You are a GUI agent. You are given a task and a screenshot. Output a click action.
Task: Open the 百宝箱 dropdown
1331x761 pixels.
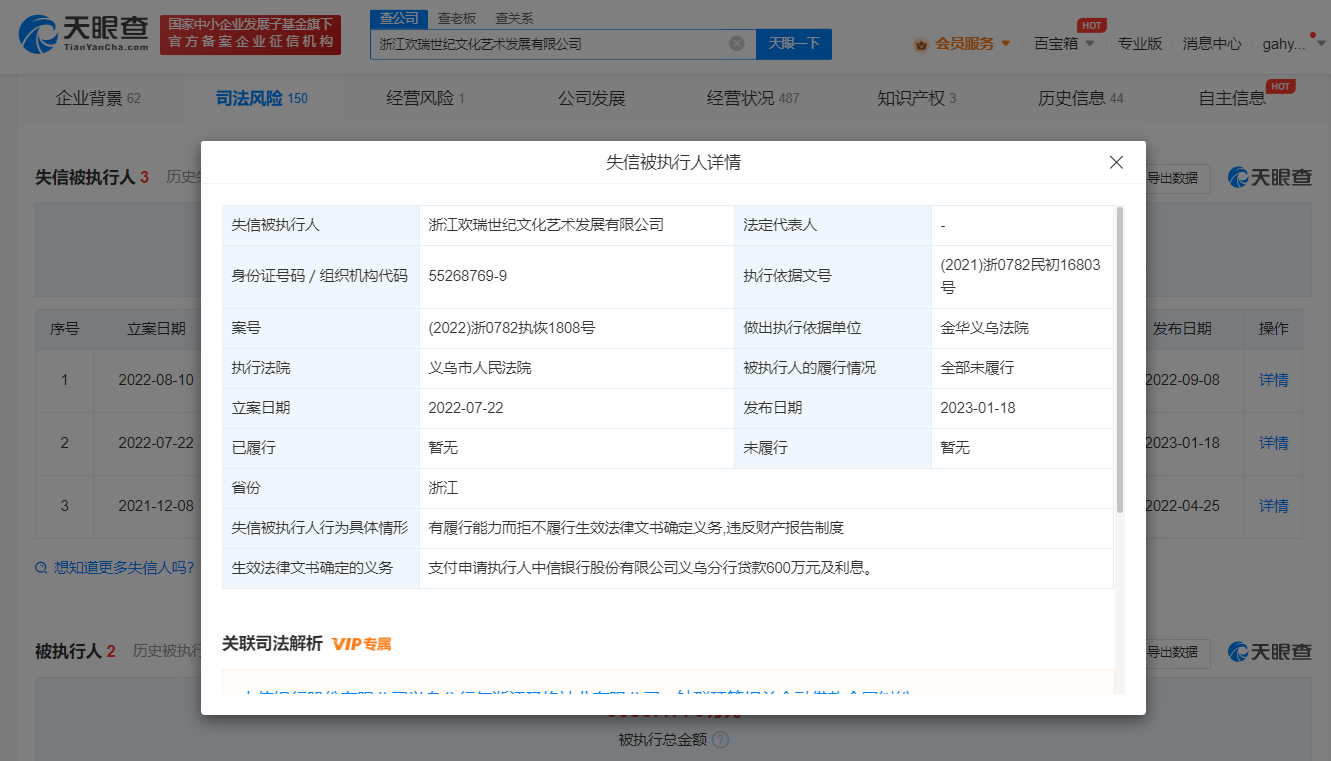(1064, 44)
